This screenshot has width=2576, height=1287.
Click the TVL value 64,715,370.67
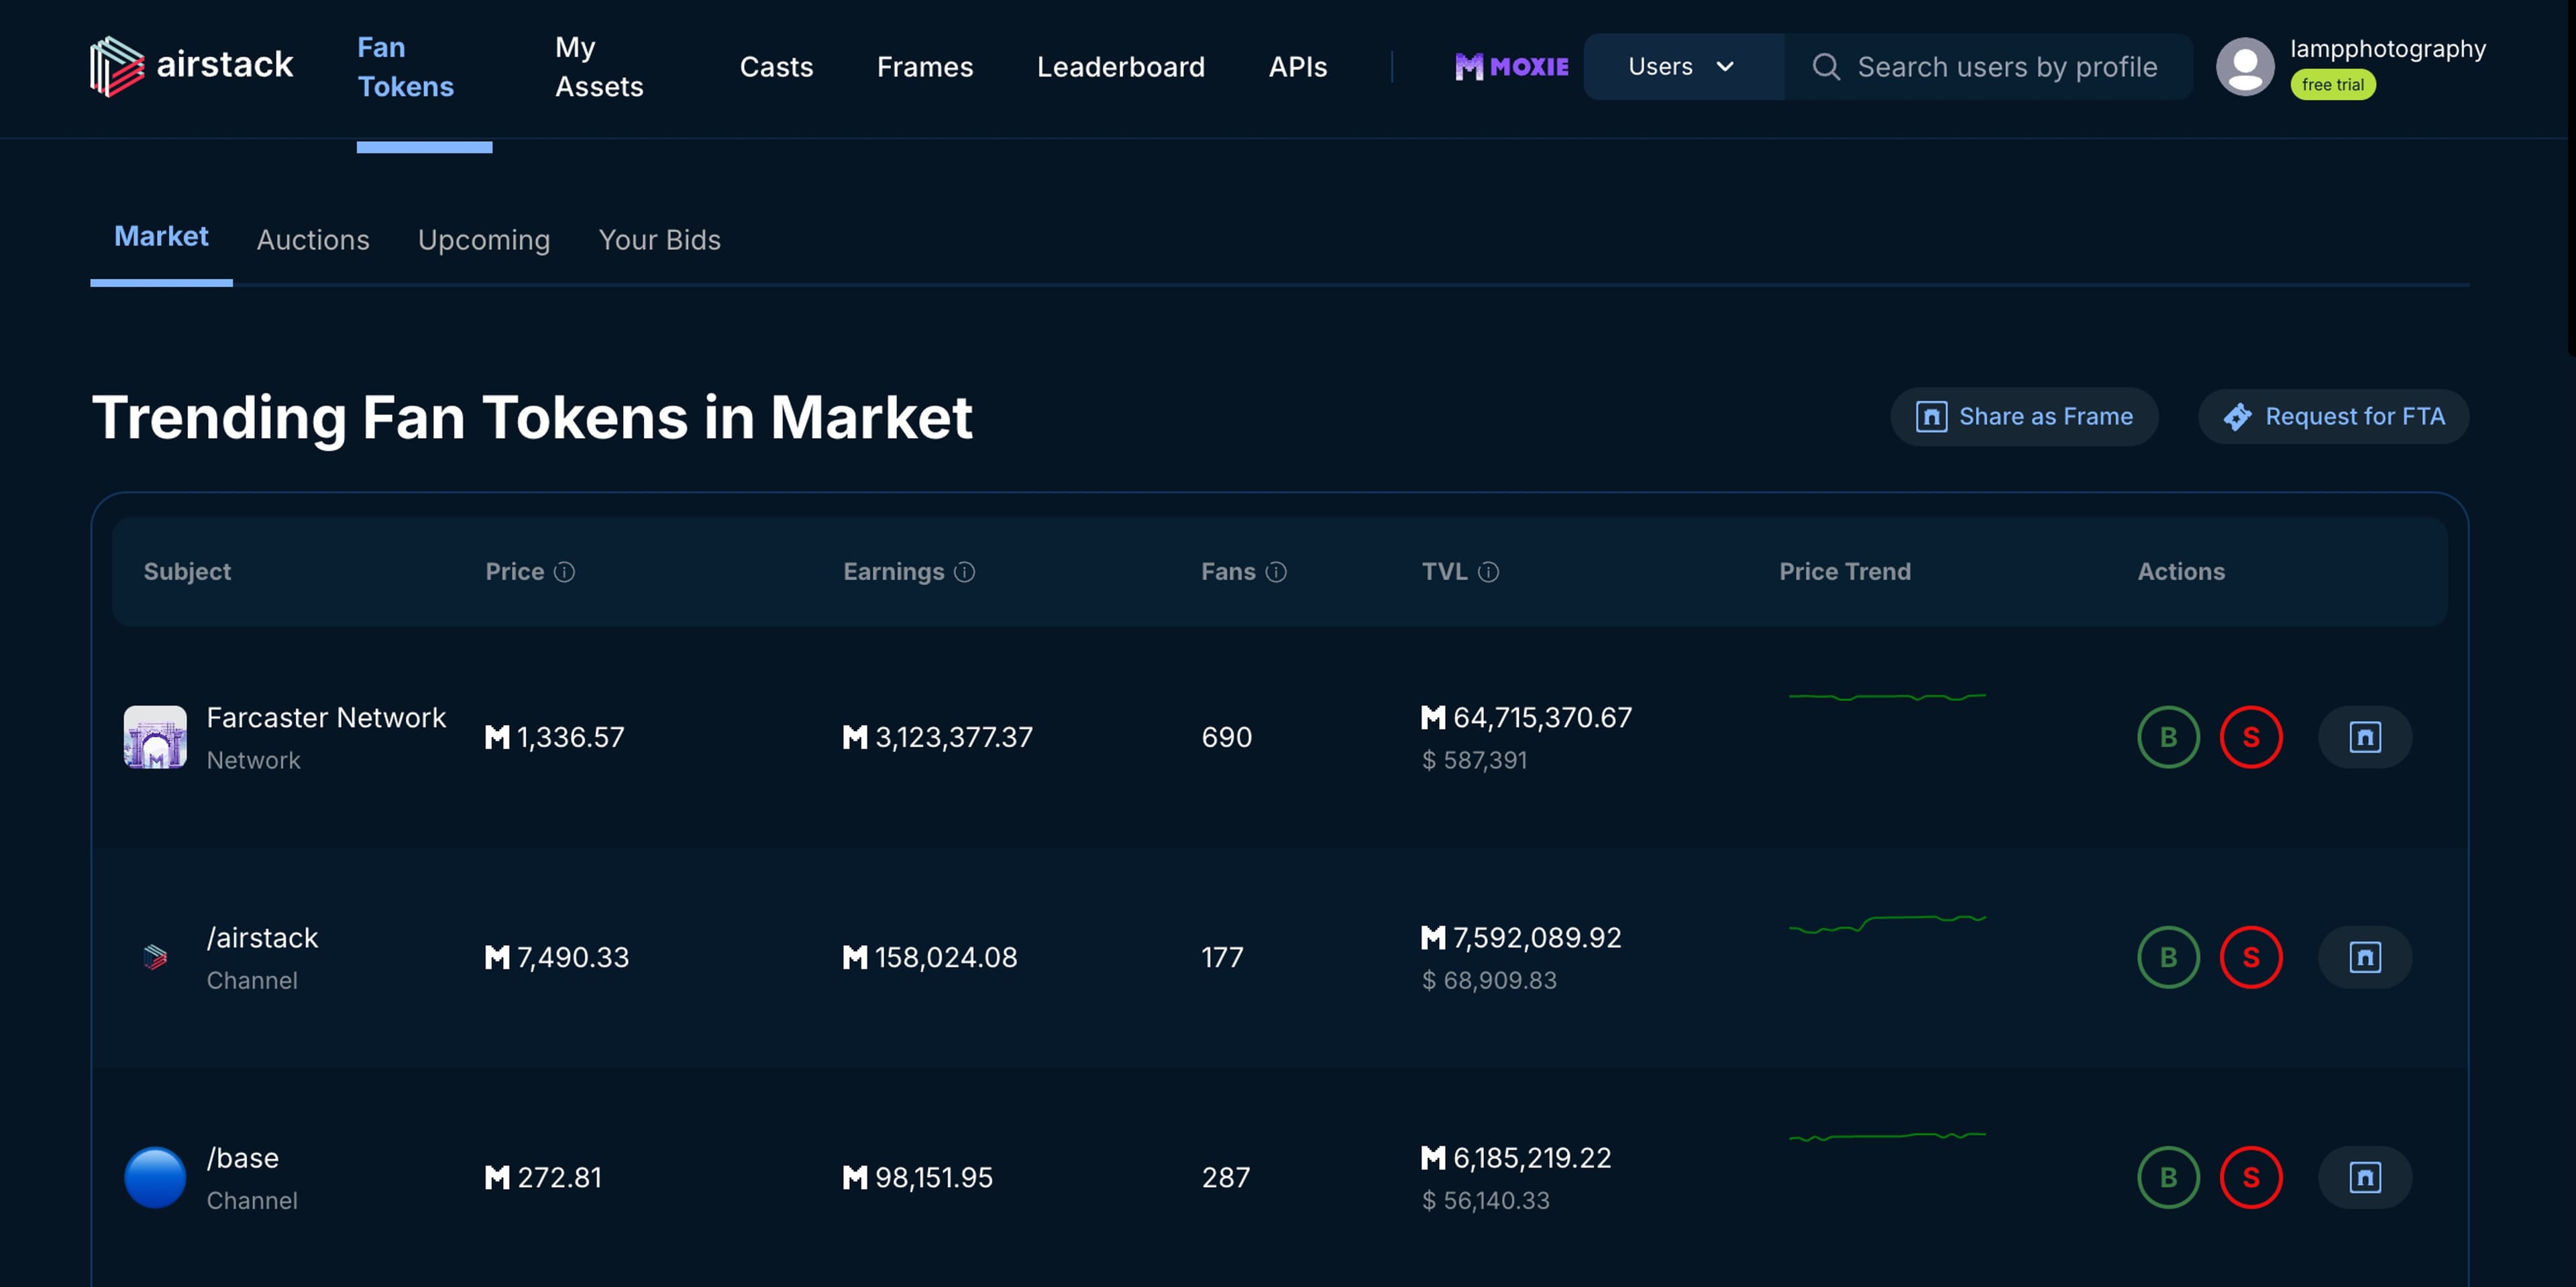(x=1542, y=717)
